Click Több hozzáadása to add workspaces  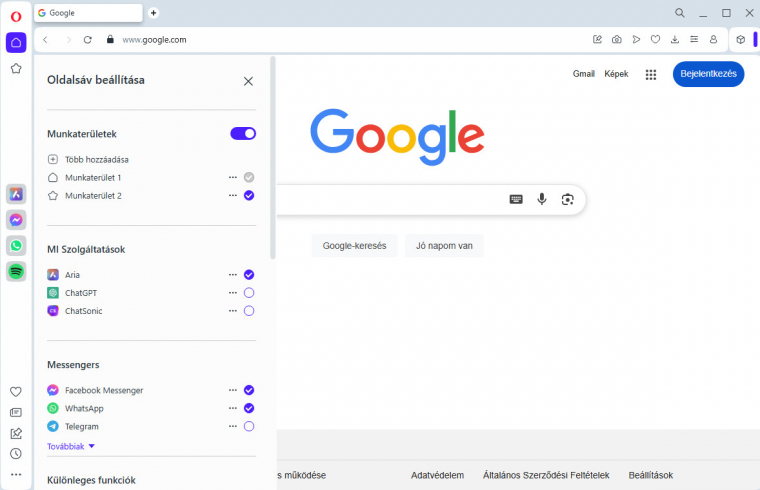point(88,159)
